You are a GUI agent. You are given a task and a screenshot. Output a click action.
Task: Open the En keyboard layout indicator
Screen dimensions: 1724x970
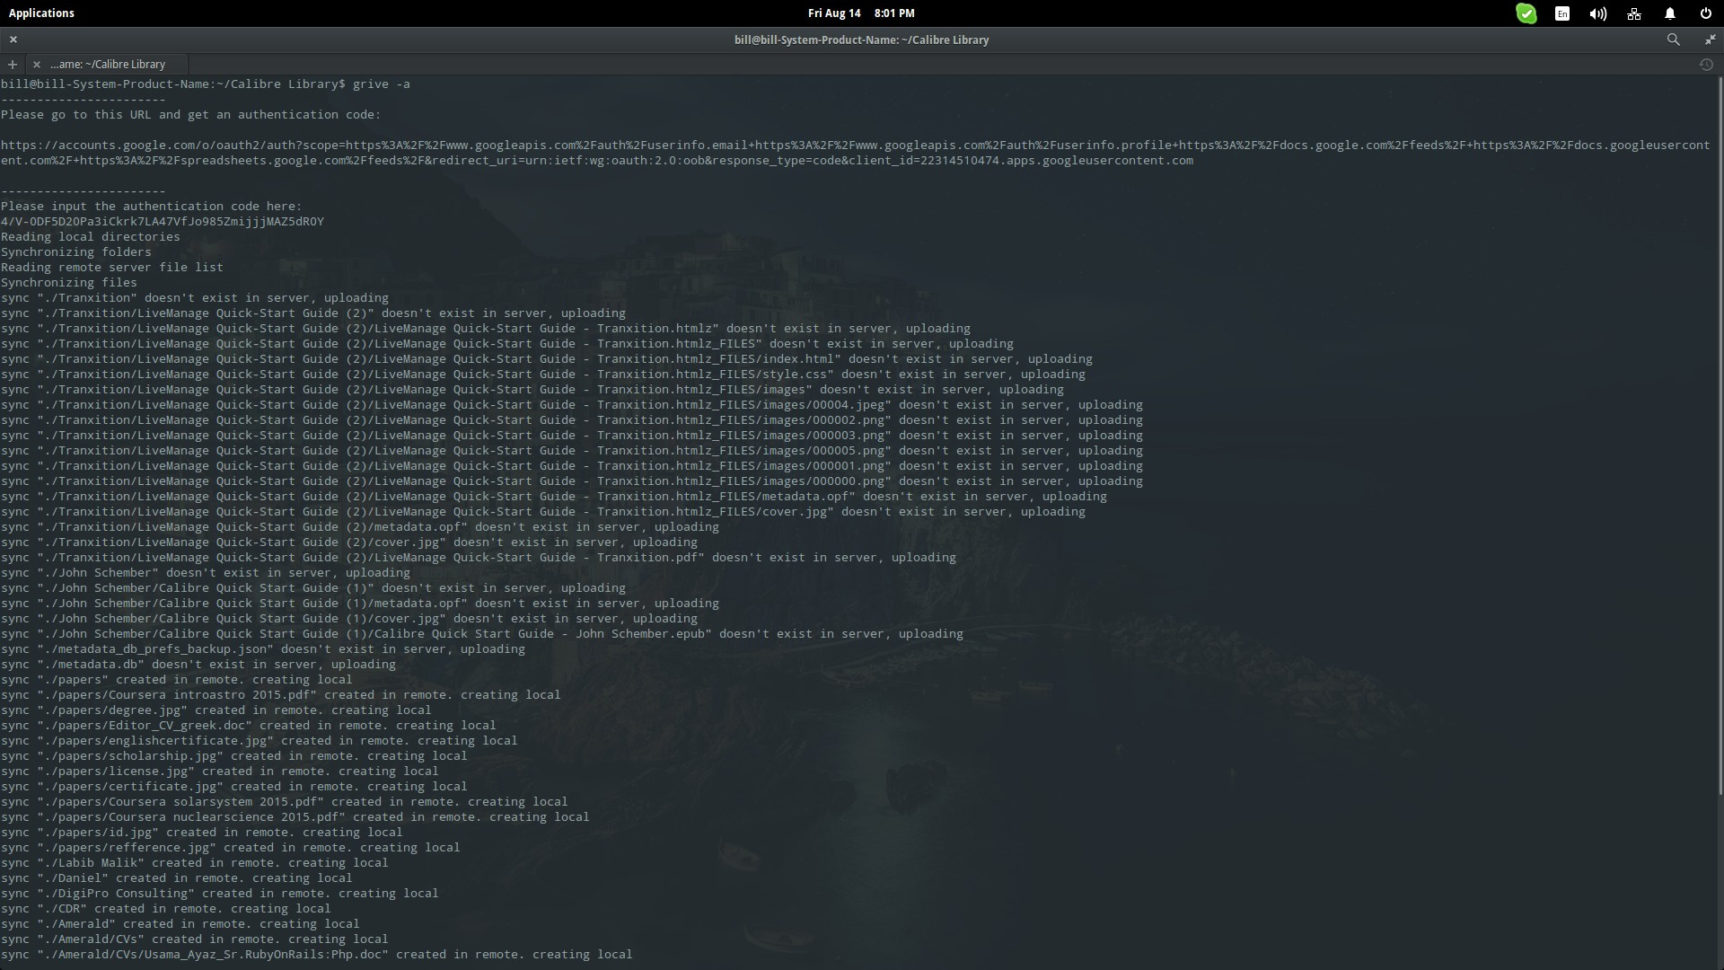[1562, 13]
